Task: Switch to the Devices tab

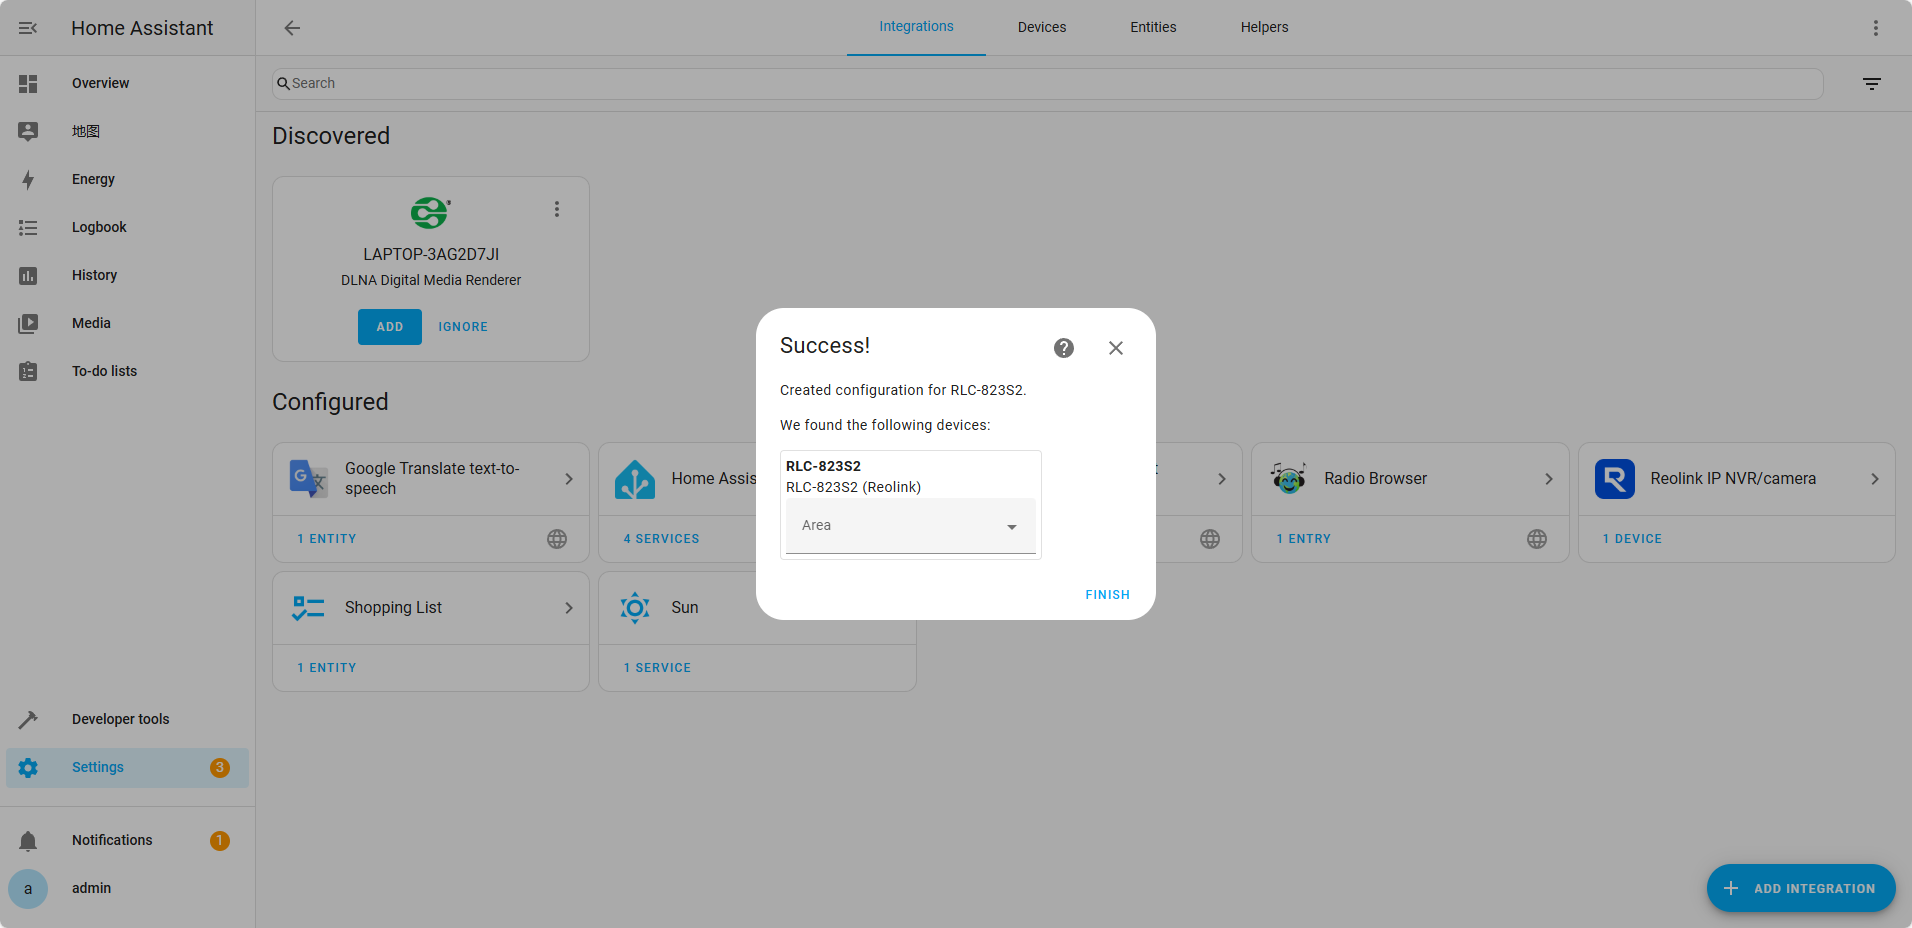Action: pos(1042,27)
